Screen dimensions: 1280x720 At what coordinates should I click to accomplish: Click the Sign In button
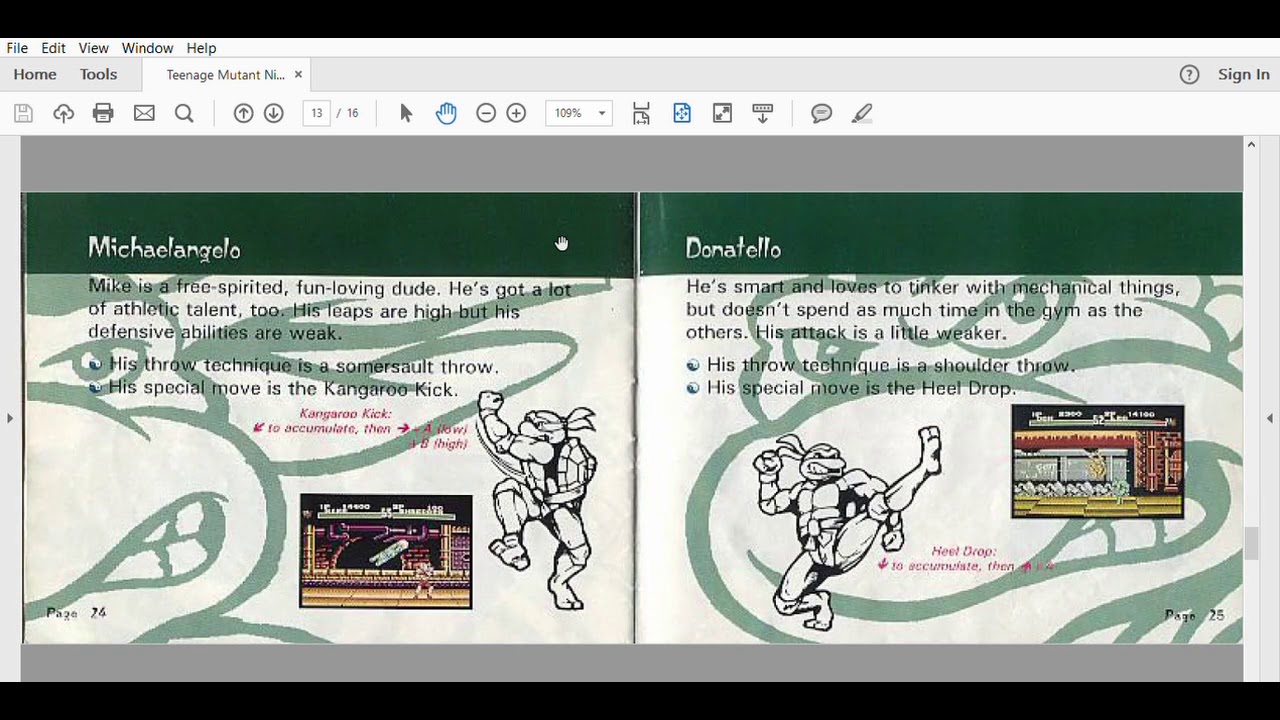click(1244, 74)
